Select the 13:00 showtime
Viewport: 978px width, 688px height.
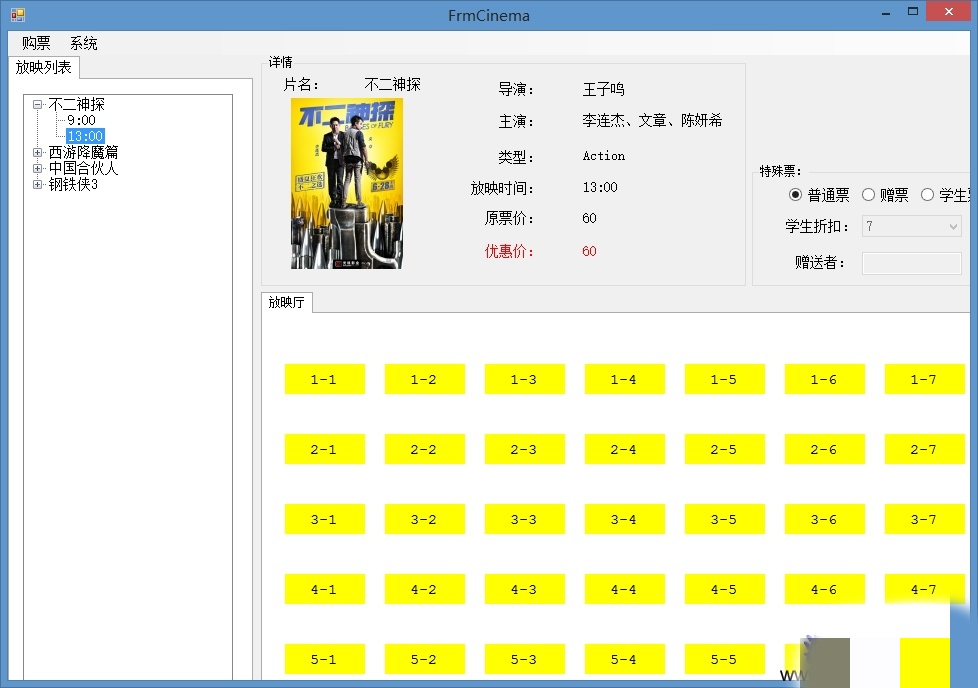click(85, 136)
